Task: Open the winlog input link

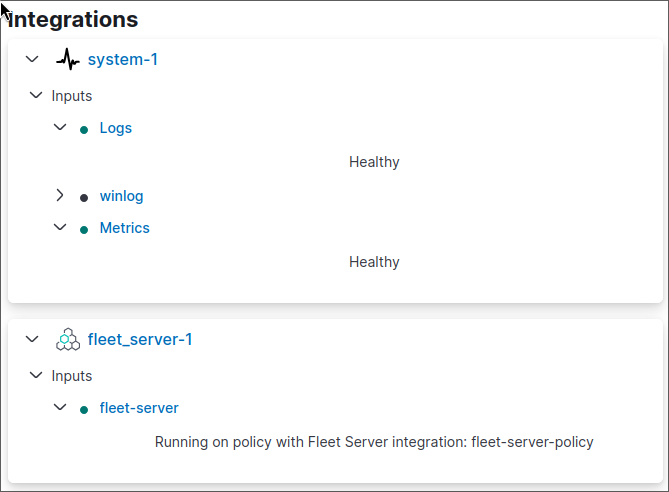Action: click(x=122, y=196)
